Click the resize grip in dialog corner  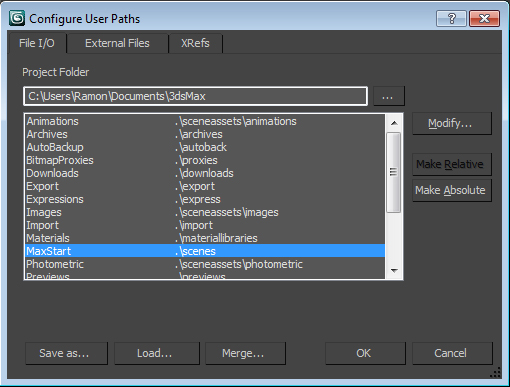tap(495, 373)
